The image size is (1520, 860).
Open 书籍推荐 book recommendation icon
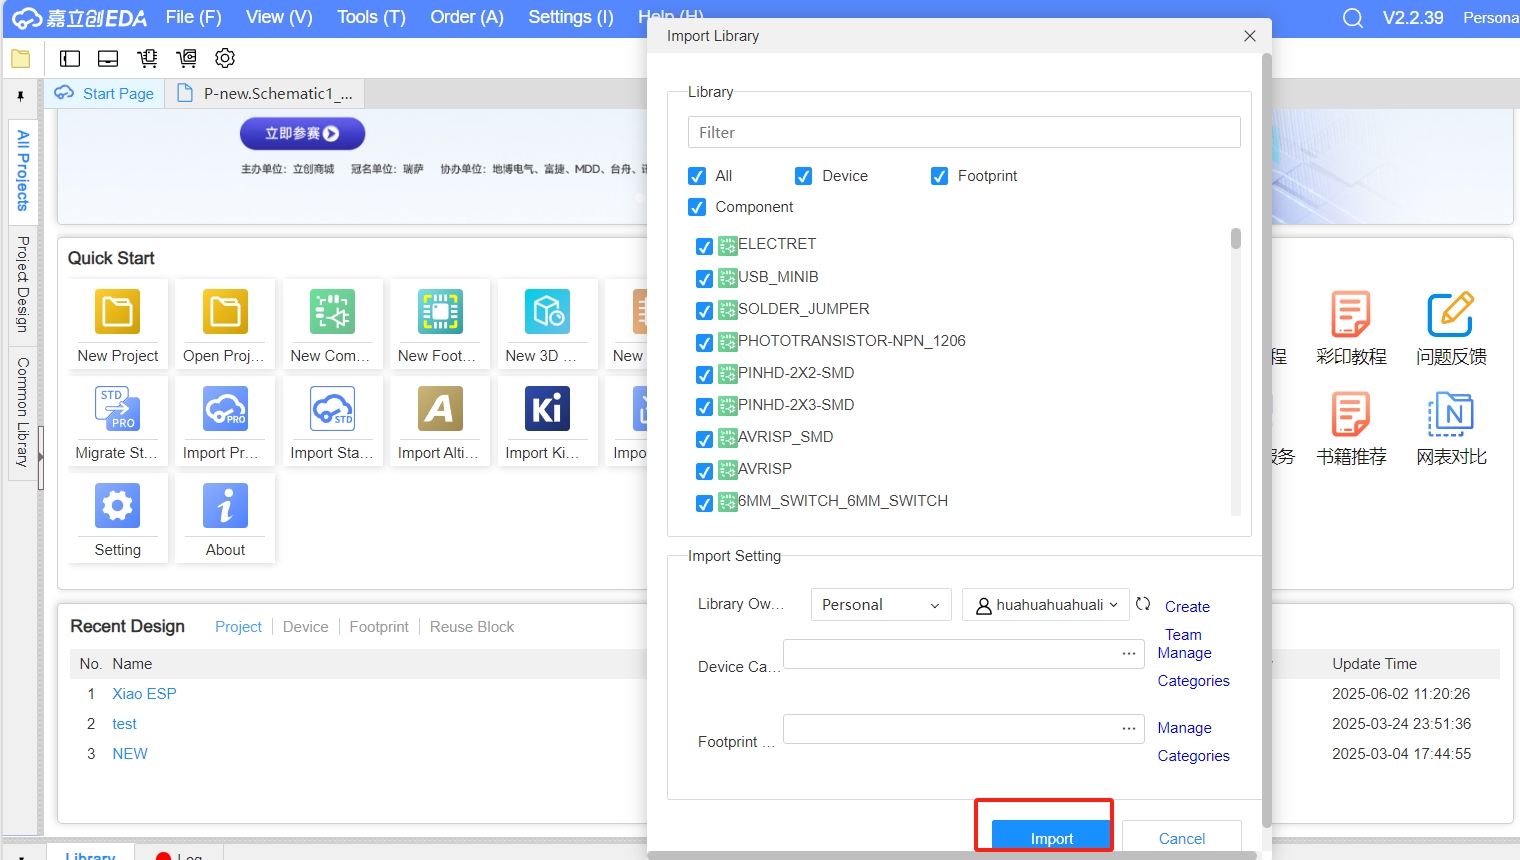tap(1351, 414)
